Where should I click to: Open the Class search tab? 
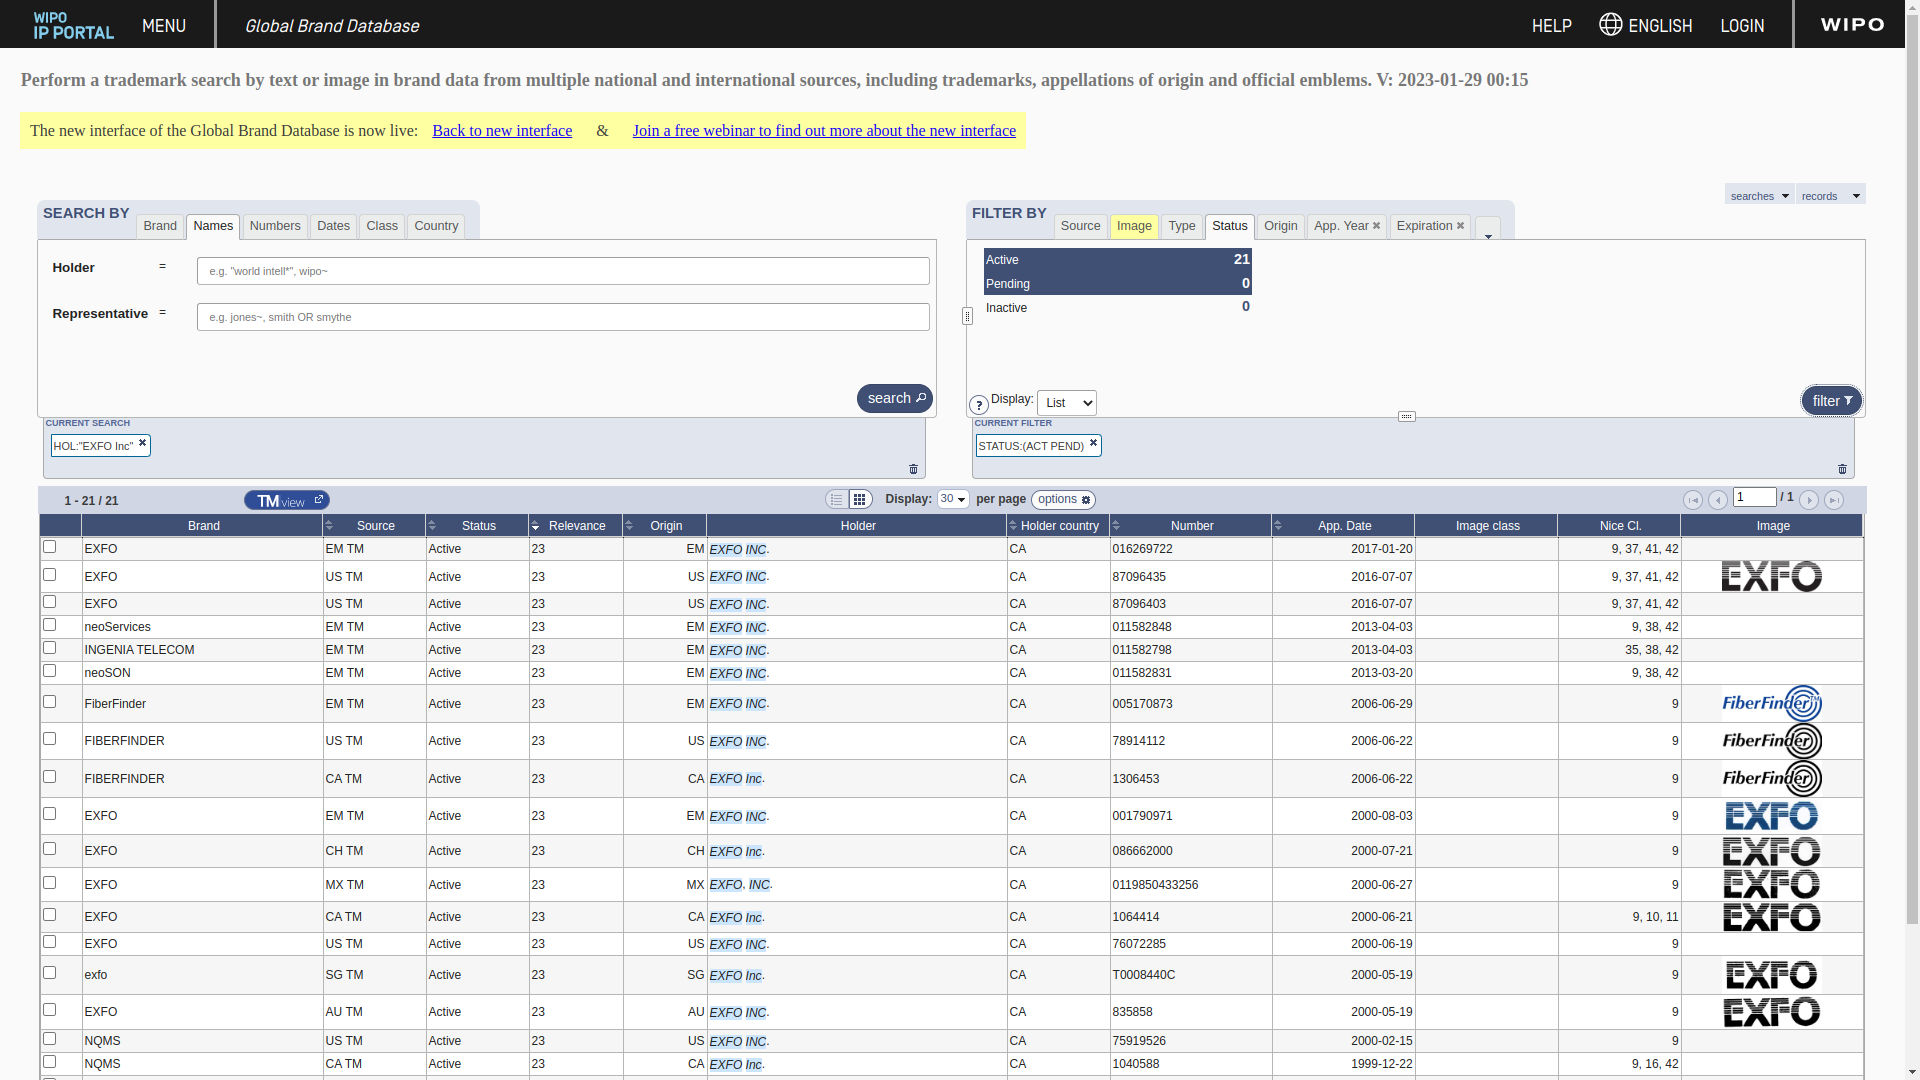(x=382, y=226)
